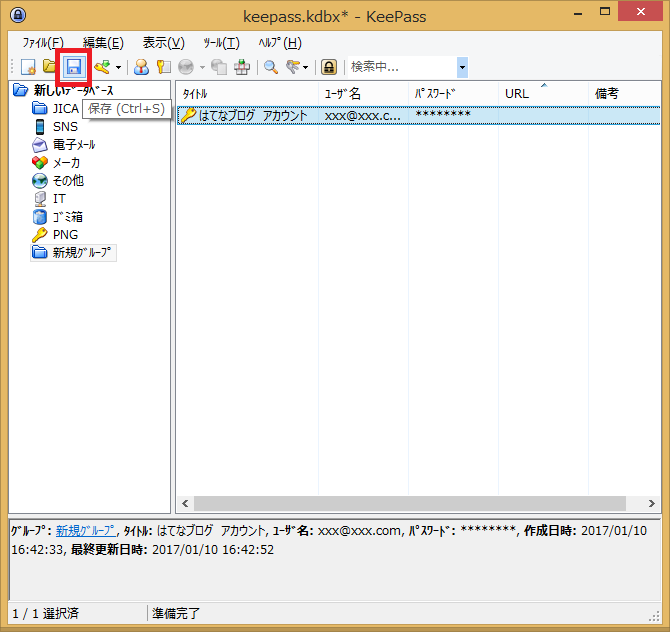Click the New database toolbar icon
The height and width of the screenshot is (632, 670).
pos(29,67)
